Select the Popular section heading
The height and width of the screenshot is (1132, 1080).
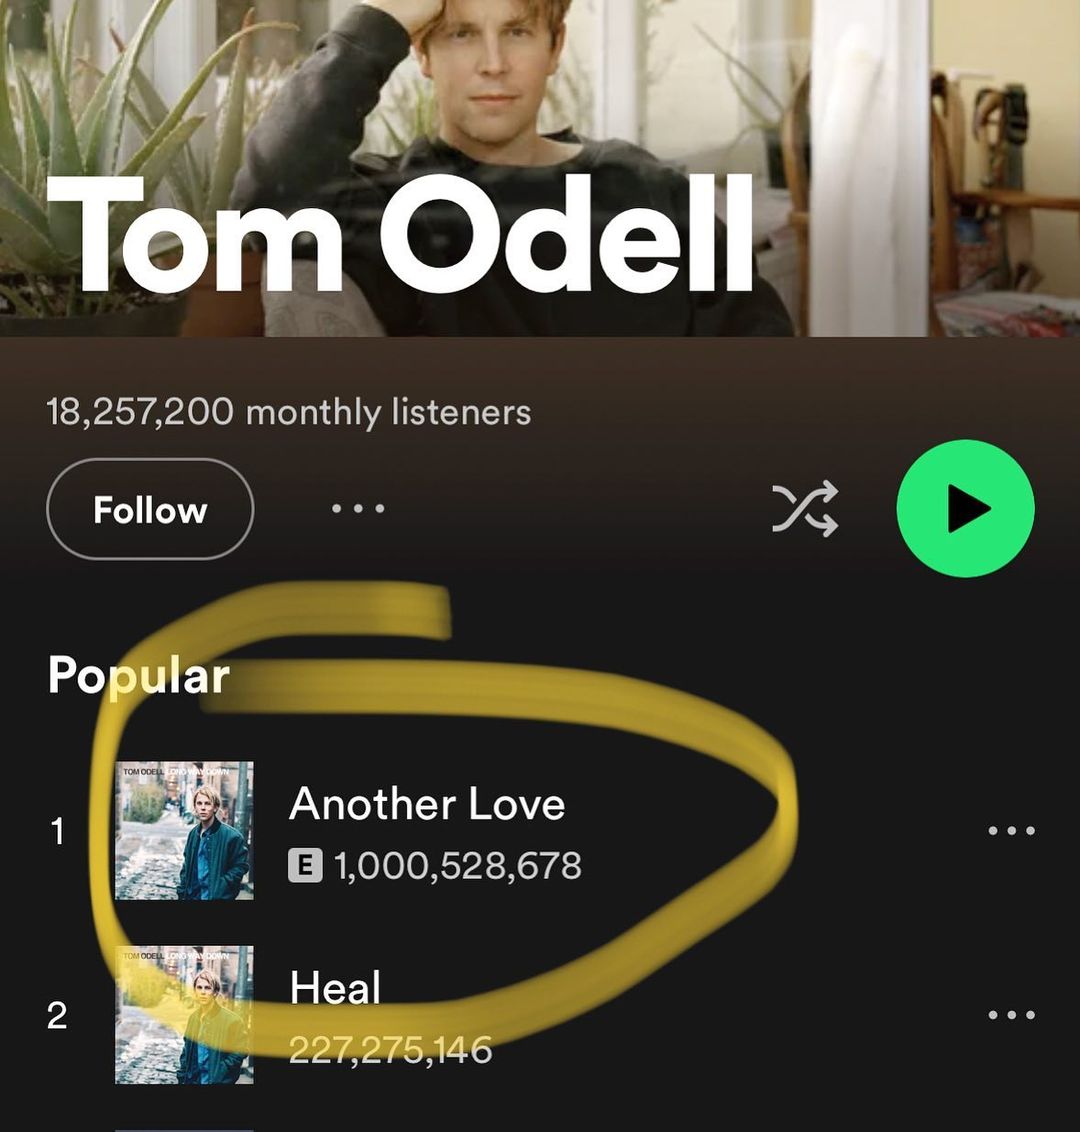coord(138,676)
